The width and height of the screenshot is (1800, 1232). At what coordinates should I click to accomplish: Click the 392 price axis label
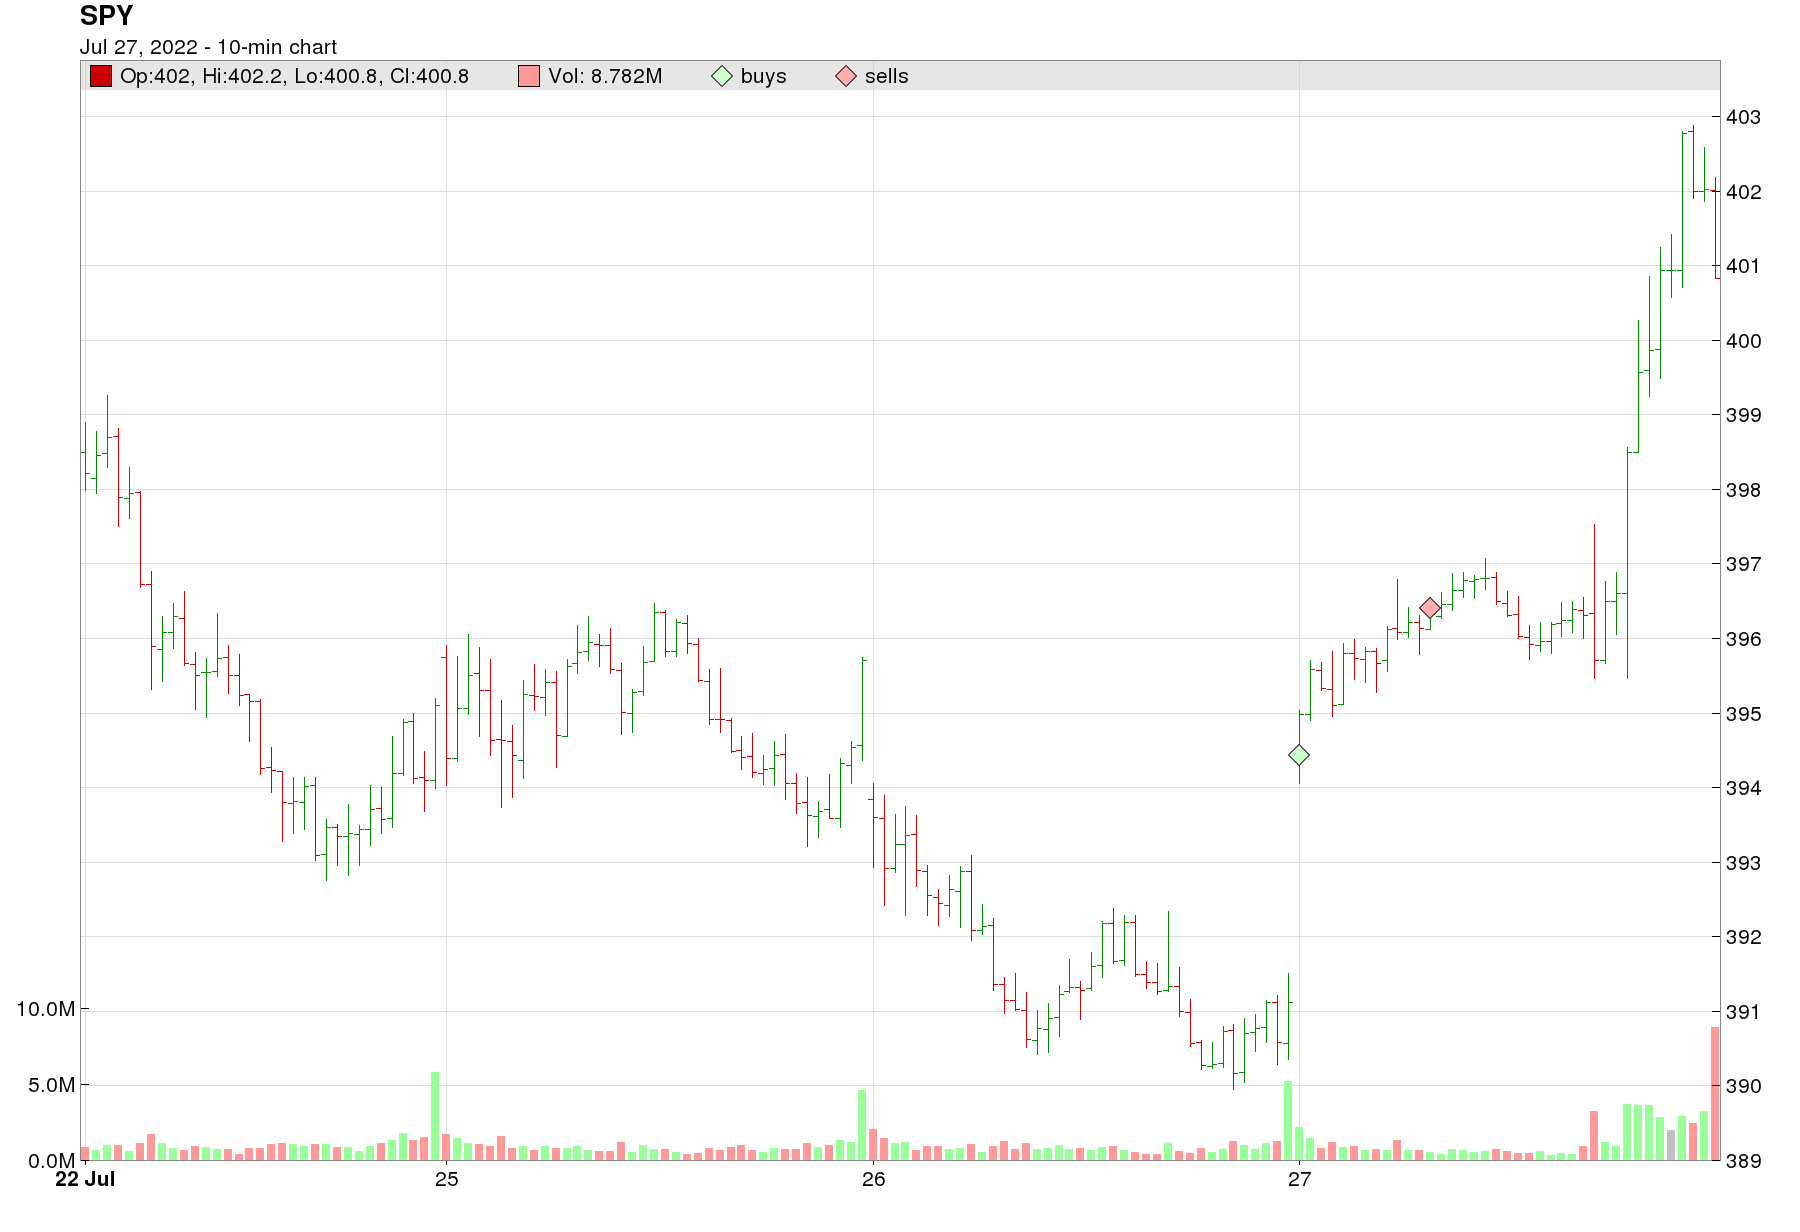1743,937
